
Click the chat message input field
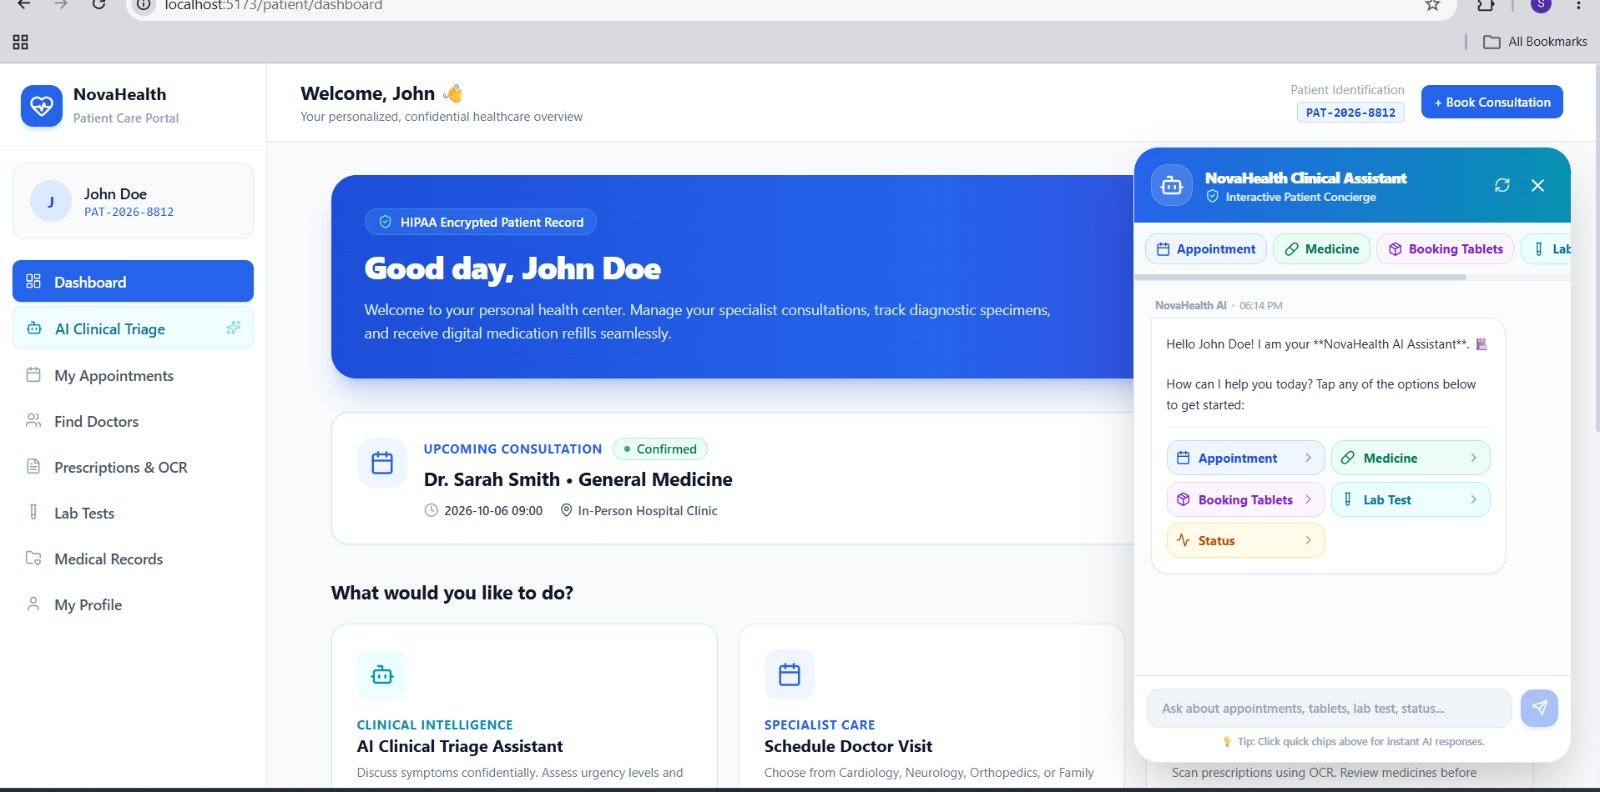coord(1329,708)
